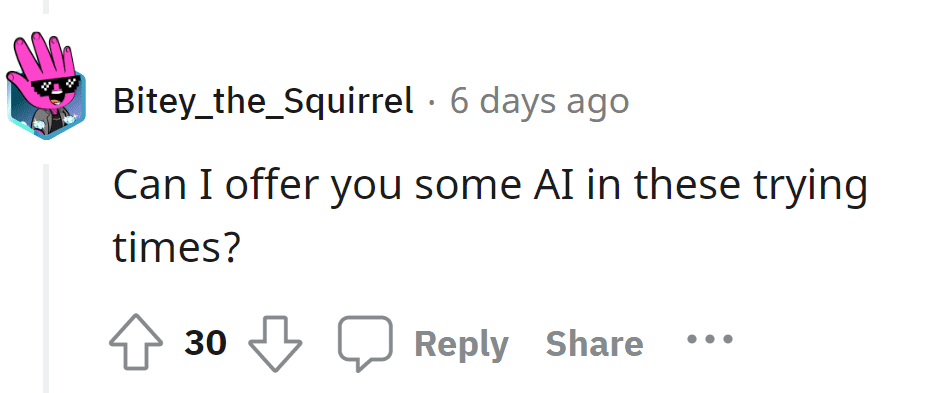Click the phrase "these trying" in the comment
The image size is (942, 393).
751,187
